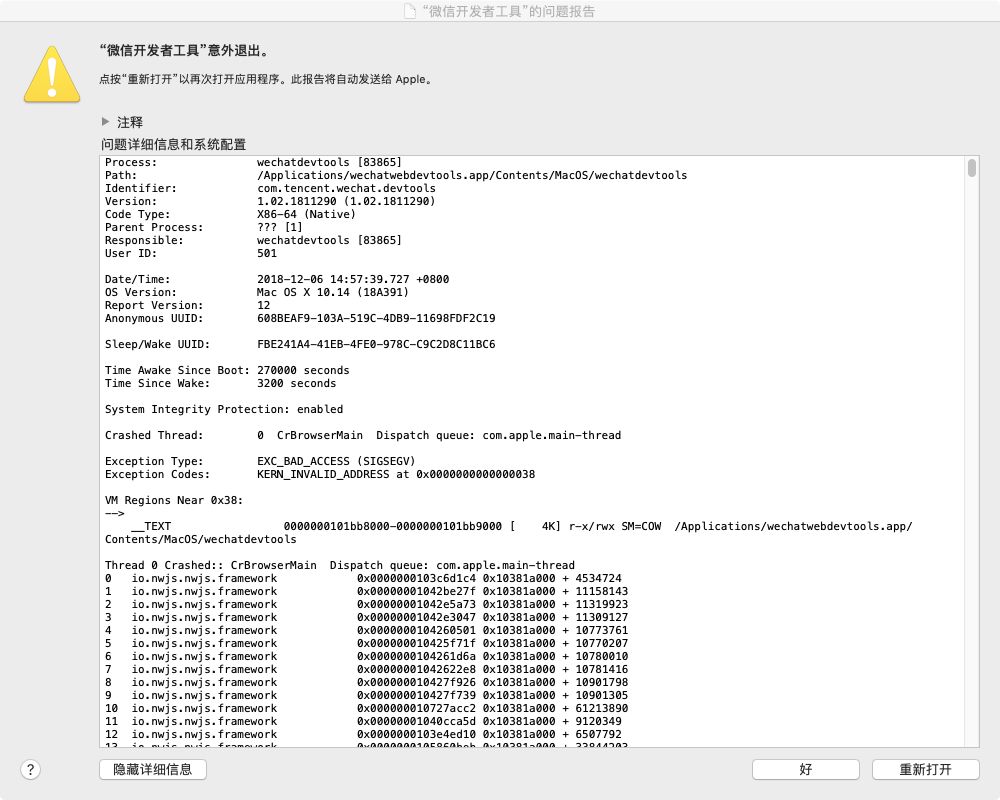Viewport: 1000px width, 800px height.
Task: Click the OS Version Mac OS X 10.14 line
Action: pos(256,292)
